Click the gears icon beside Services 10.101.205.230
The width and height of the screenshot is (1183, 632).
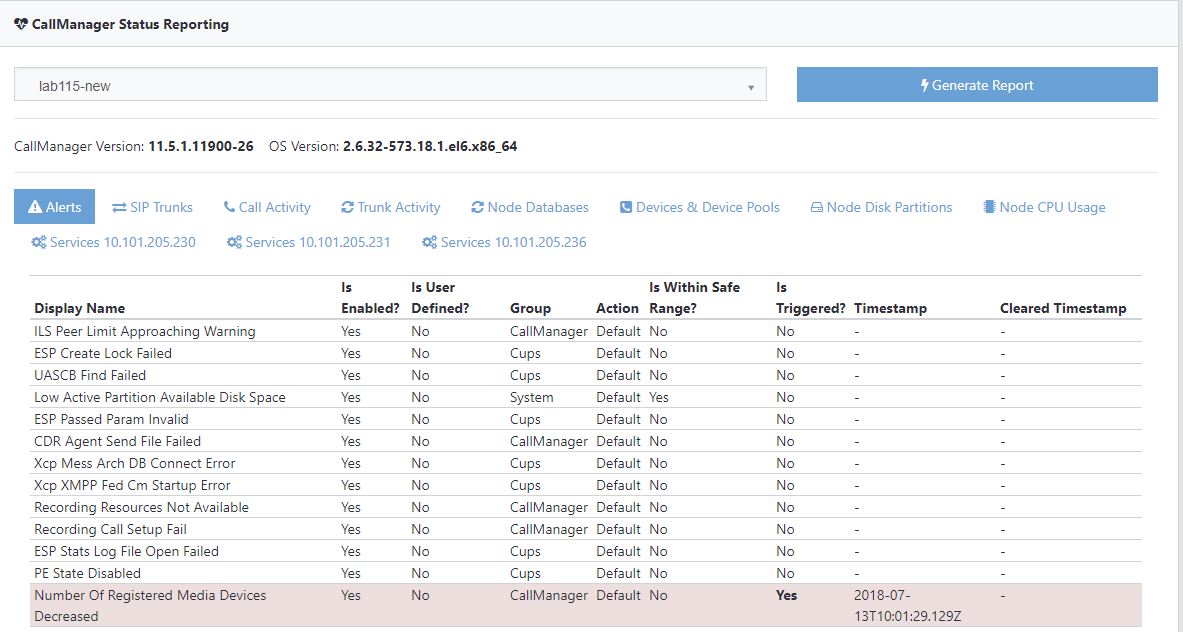tap(38, 242)
